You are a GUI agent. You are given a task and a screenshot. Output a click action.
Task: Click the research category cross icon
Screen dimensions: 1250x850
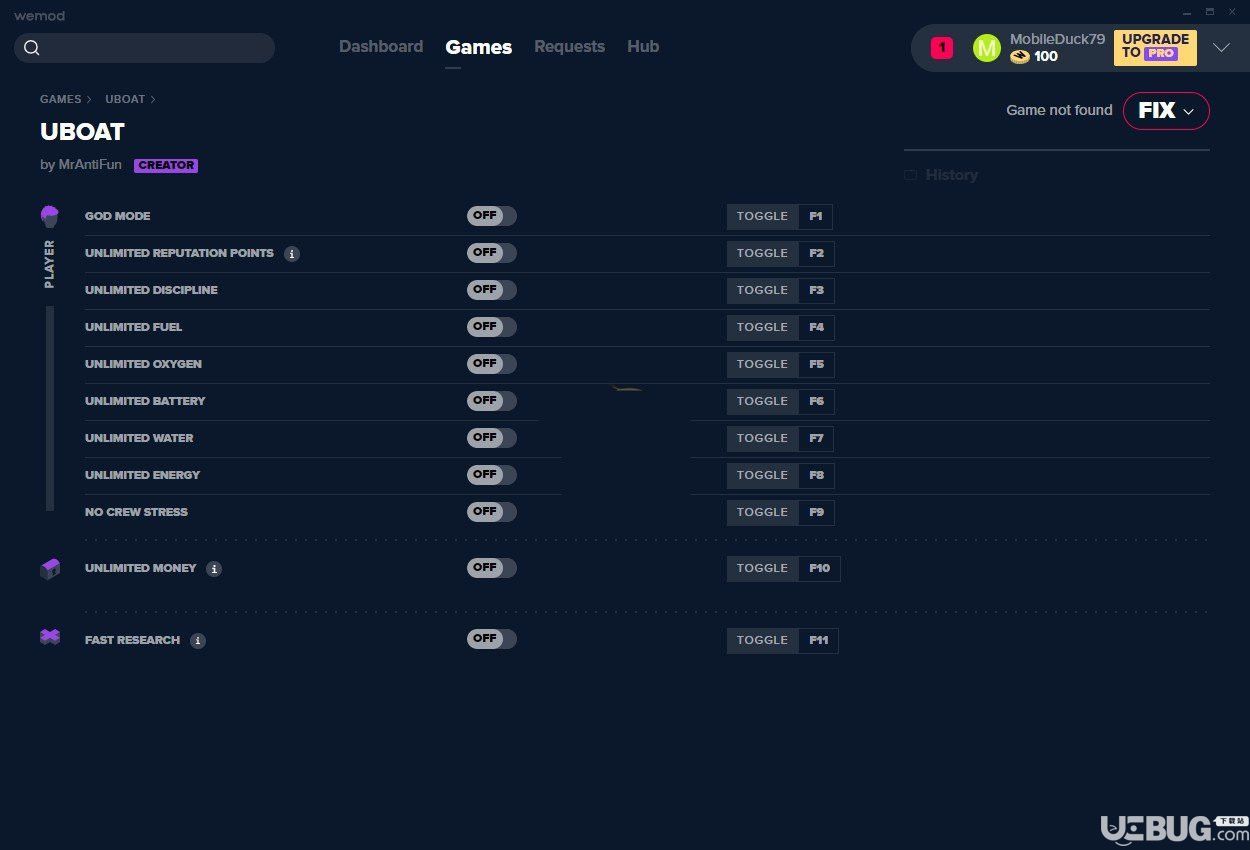pos(49,637)
